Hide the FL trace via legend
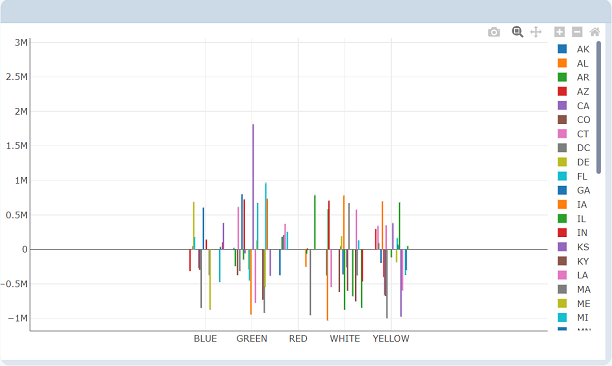Viewport: 612px width, 366px height. coord(573,176)
